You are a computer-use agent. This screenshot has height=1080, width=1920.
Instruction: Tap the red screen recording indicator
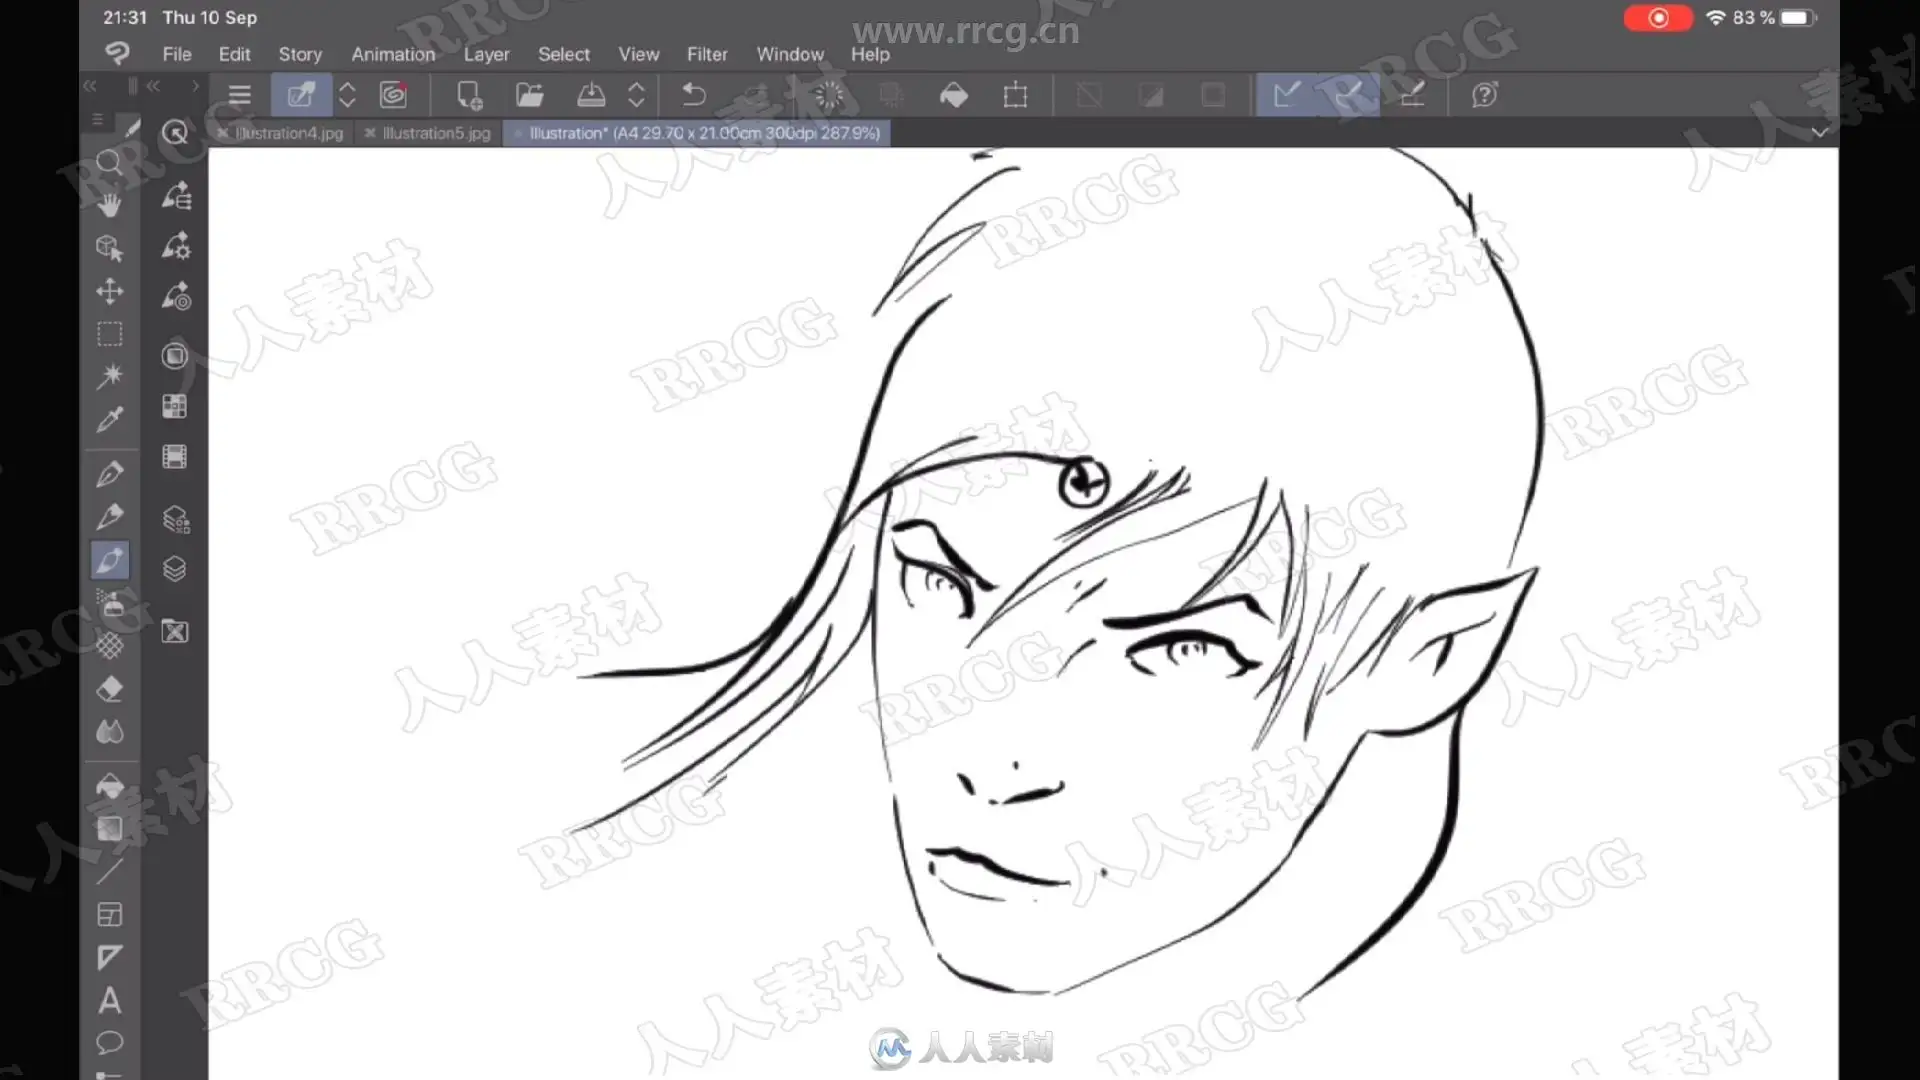click(x=1657, y=18)
